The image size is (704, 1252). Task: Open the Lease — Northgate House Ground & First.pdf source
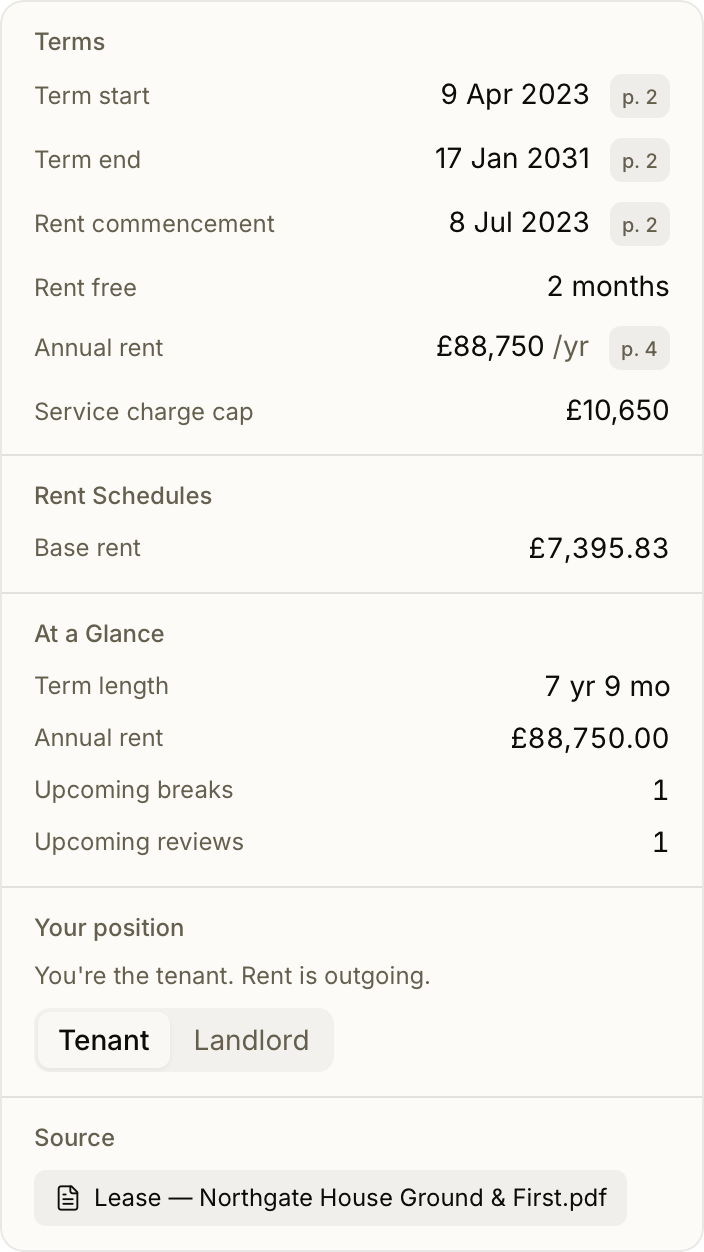(330, 1198)
